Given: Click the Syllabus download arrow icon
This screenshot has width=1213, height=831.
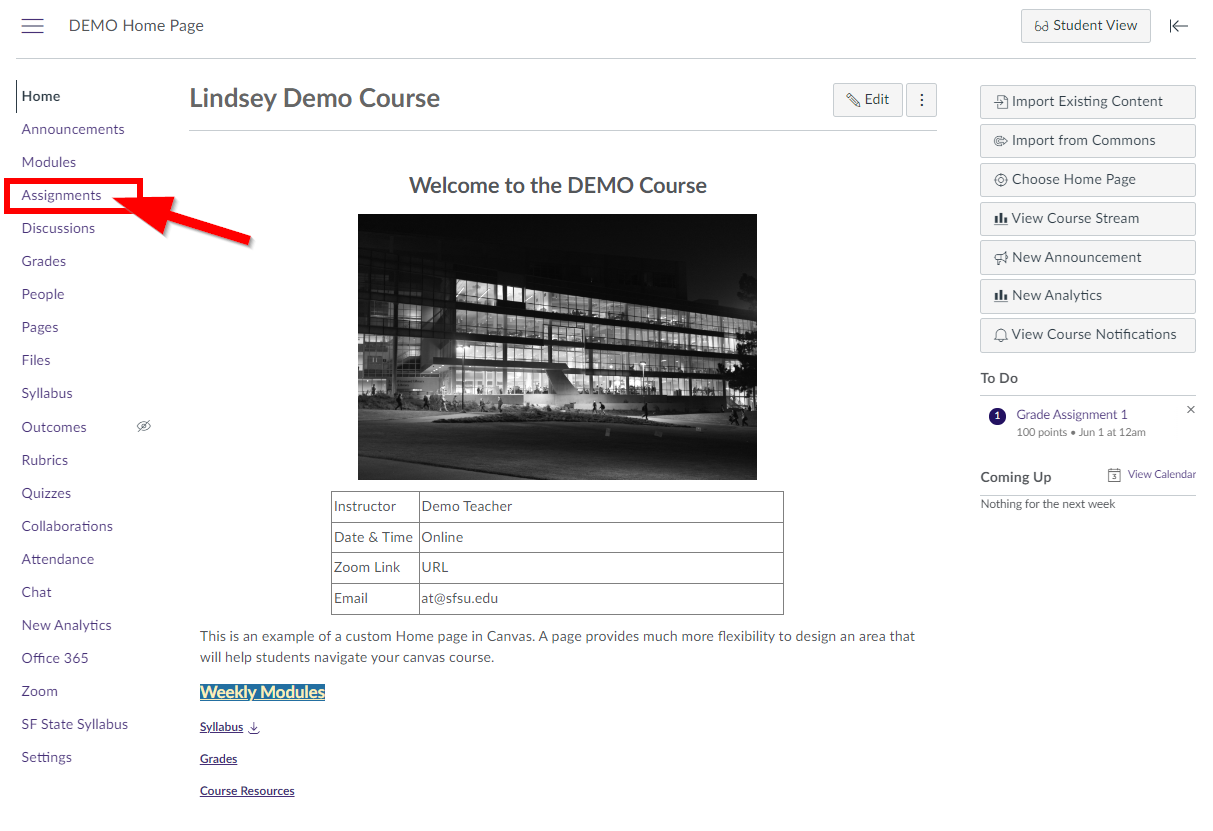Looking at the screenshot, I should pyautogui.click(x=254, y=727).
